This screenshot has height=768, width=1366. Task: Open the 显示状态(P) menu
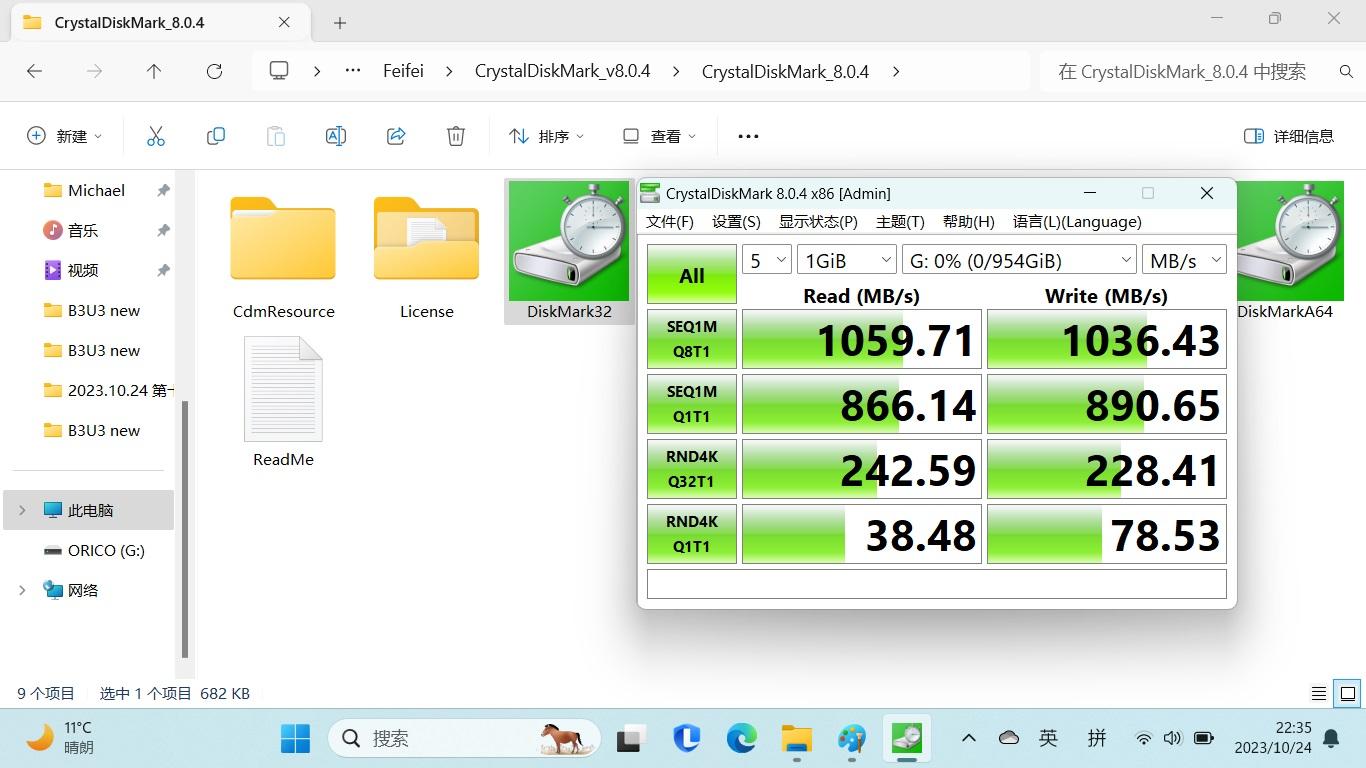[818, 222]
